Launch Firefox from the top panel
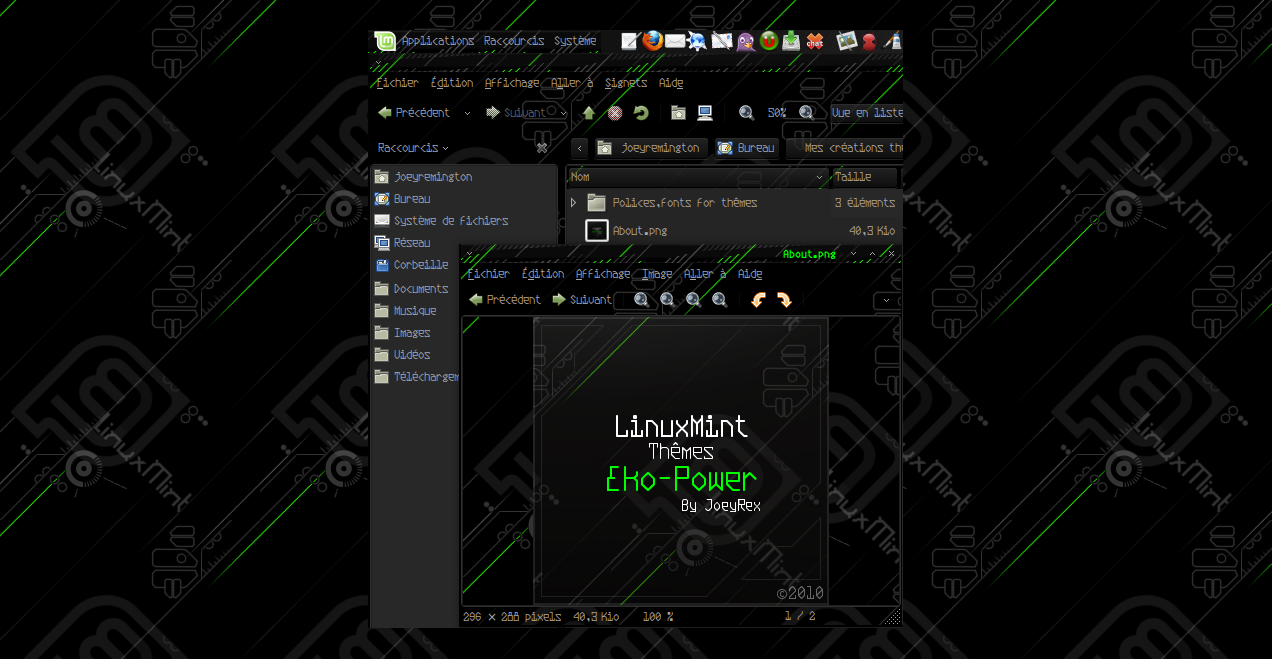The width and height of the screenshot is (1272, 659). [653, 41]
